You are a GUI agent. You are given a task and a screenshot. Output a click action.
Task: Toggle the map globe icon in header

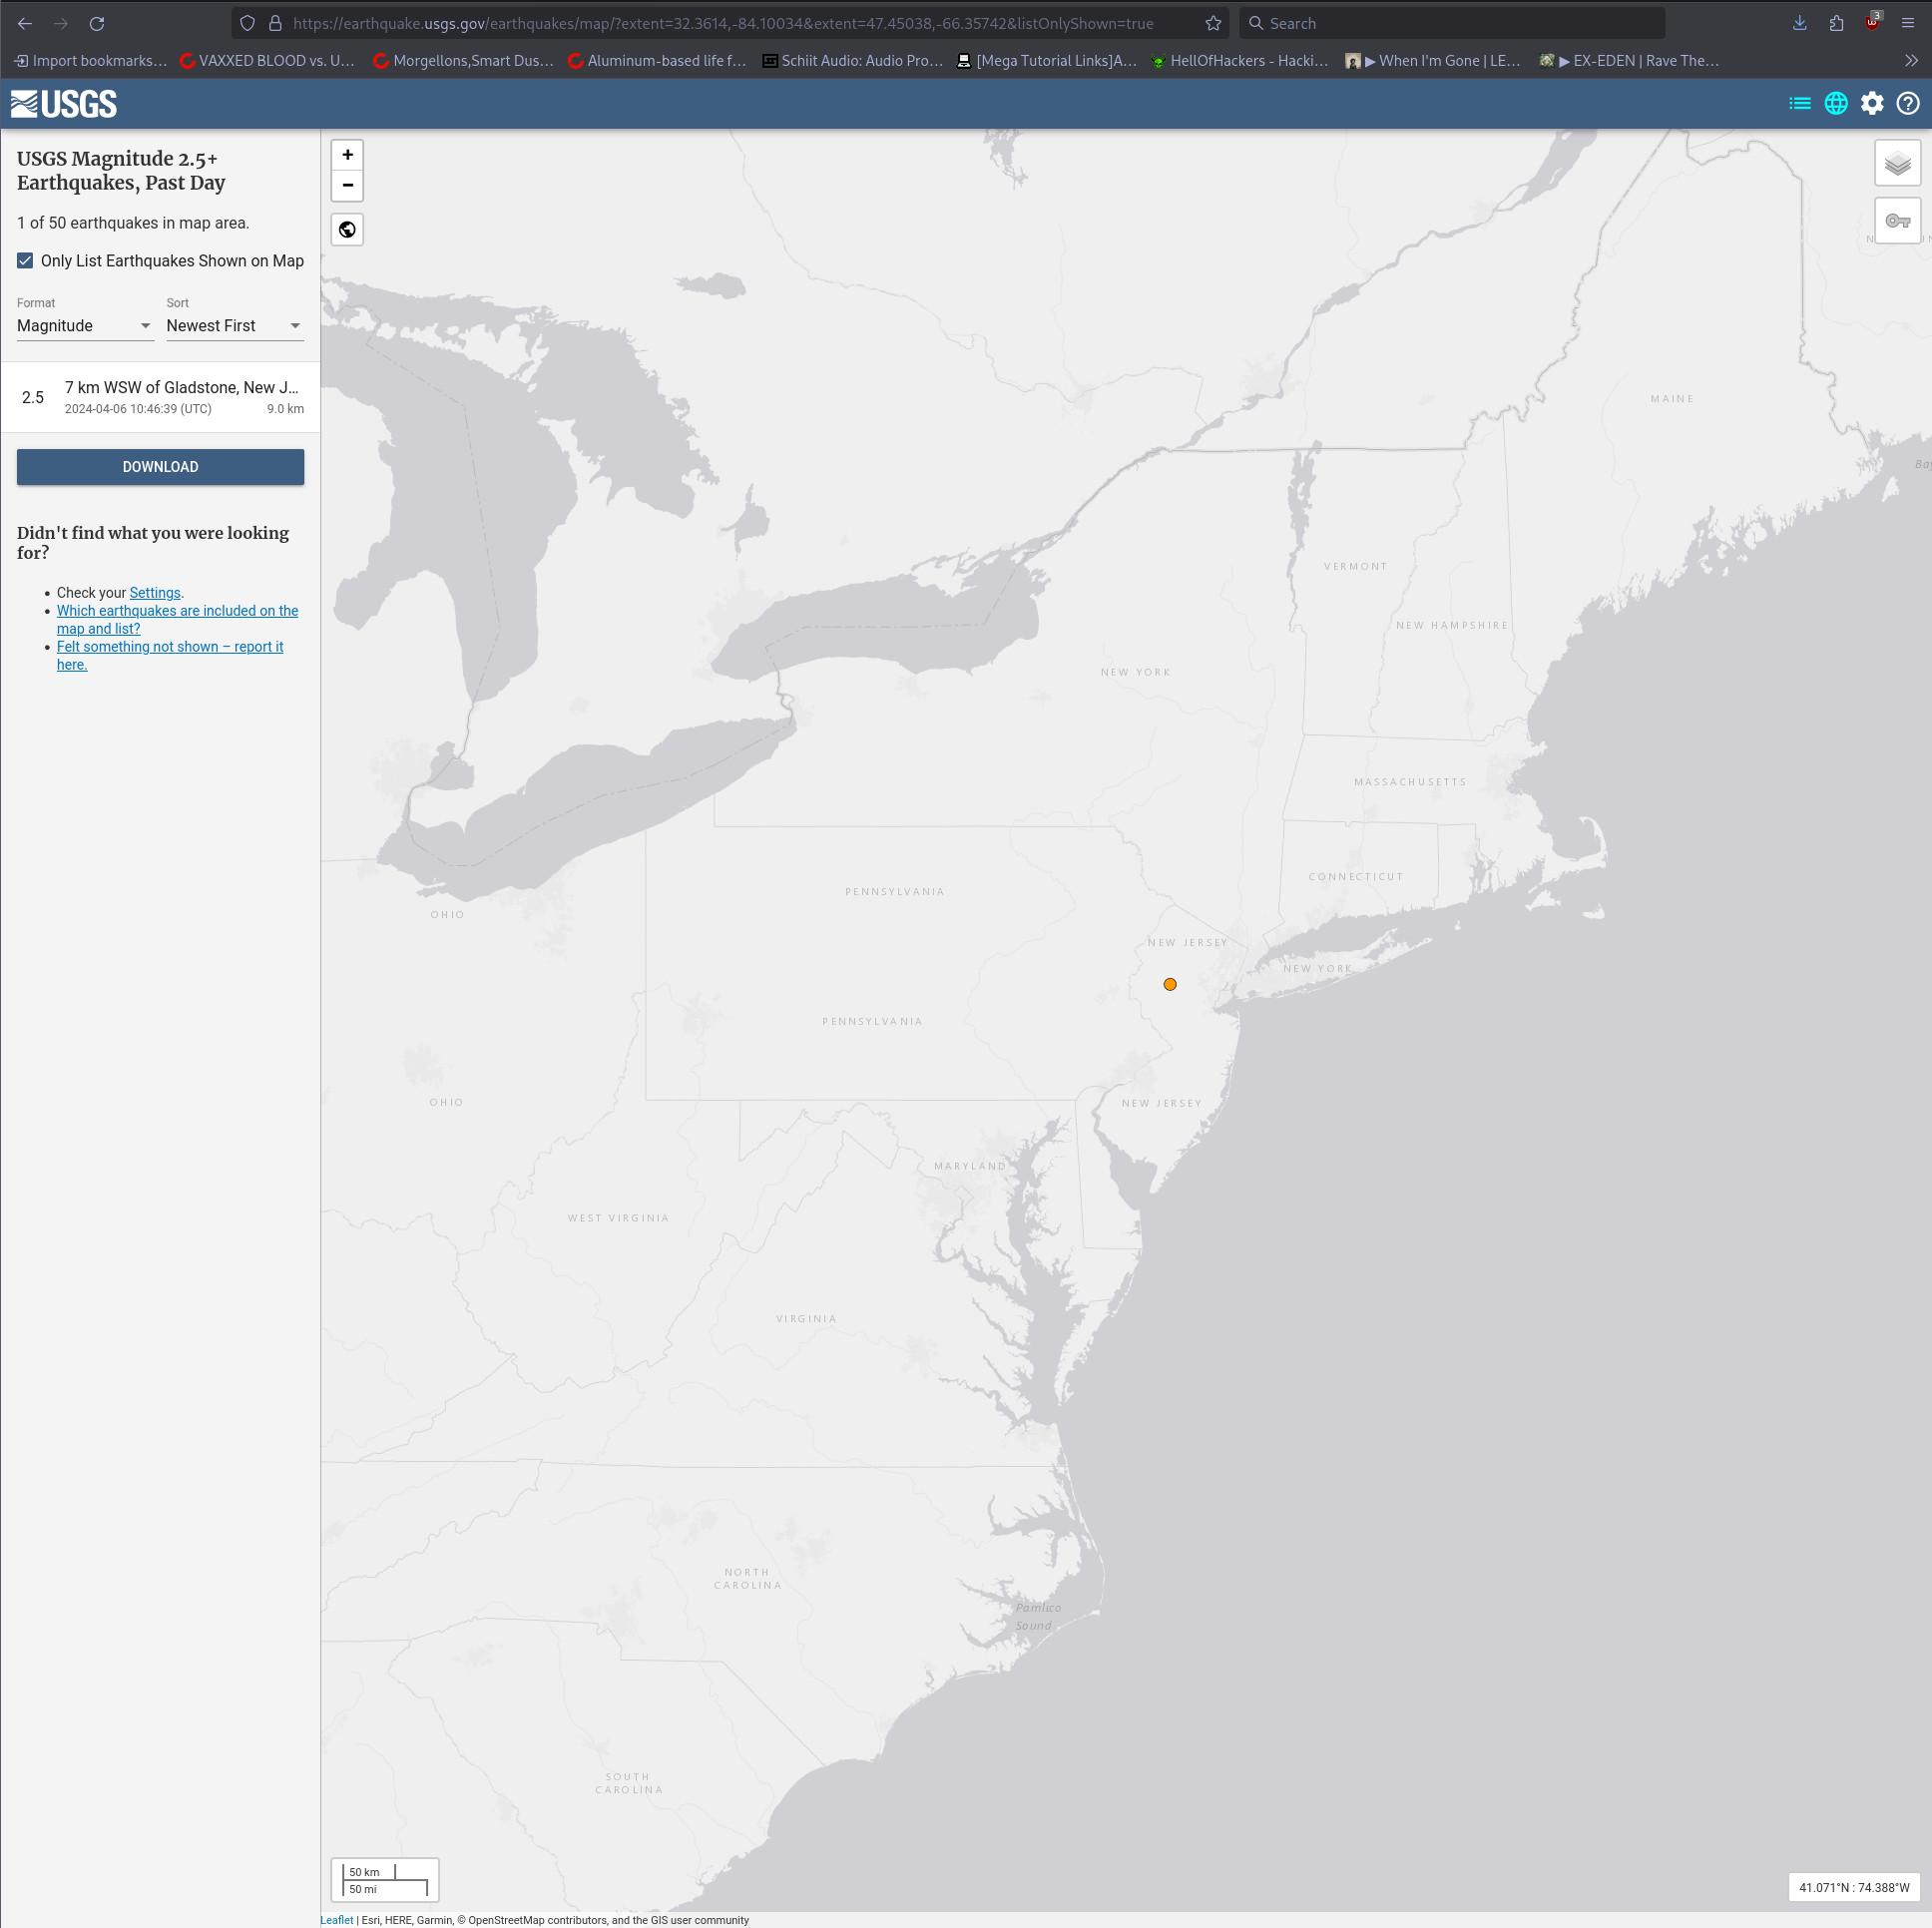coord(1835,103)
